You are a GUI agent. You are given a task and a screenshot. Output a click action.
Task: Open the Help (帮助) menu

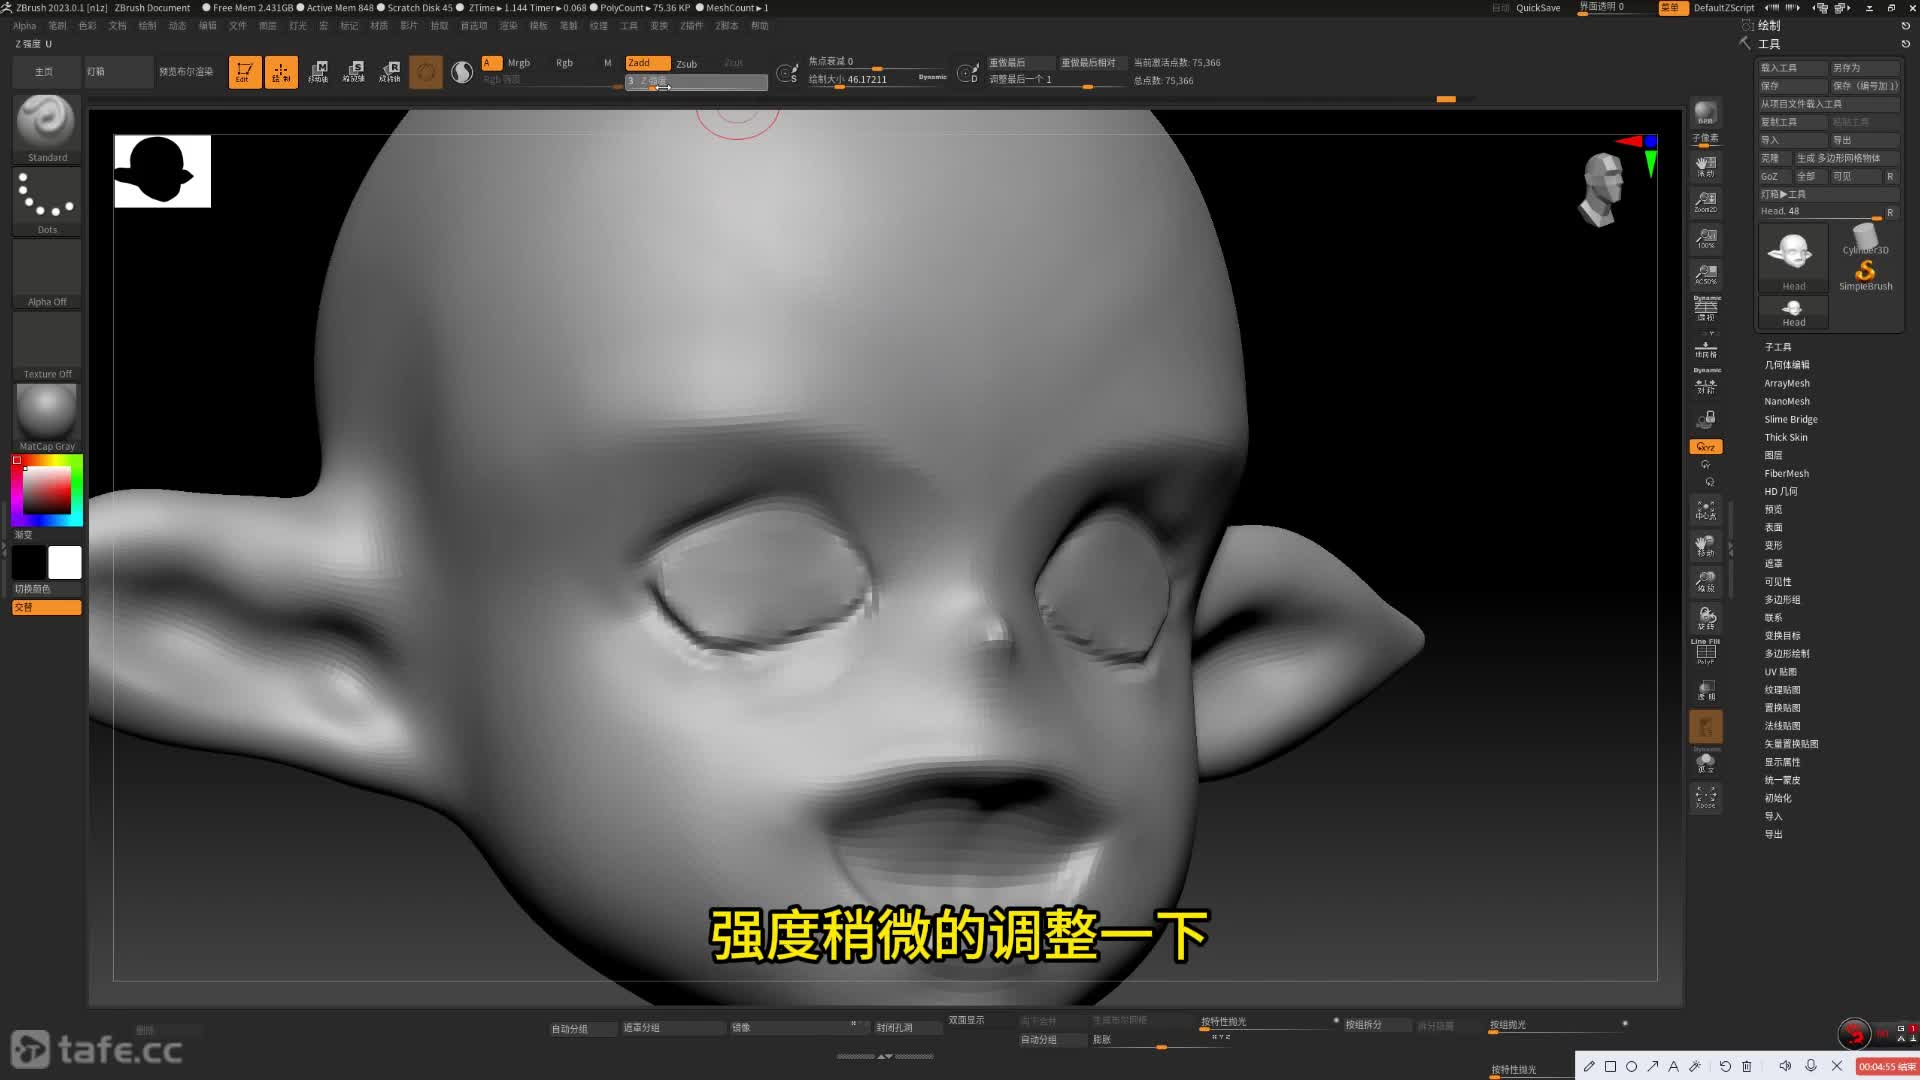click(x=760, y=26)
